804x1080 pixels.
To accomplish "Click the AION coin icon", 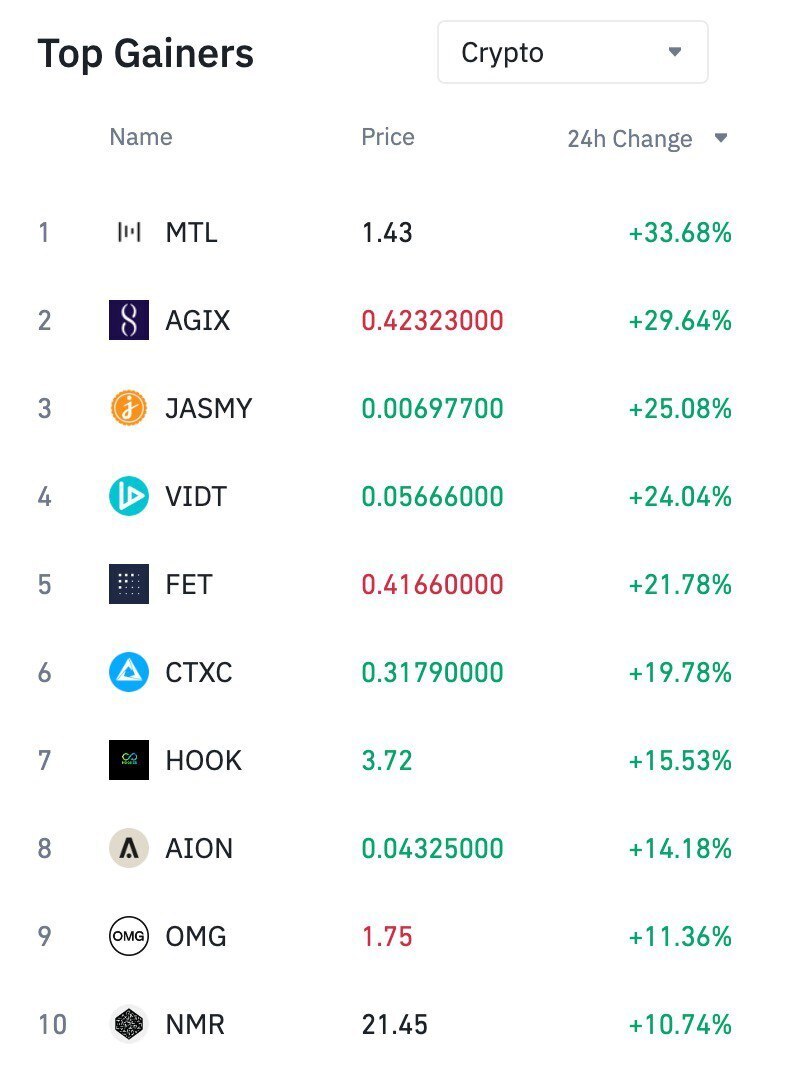I will pyautogui.click(x=129, y=849).
